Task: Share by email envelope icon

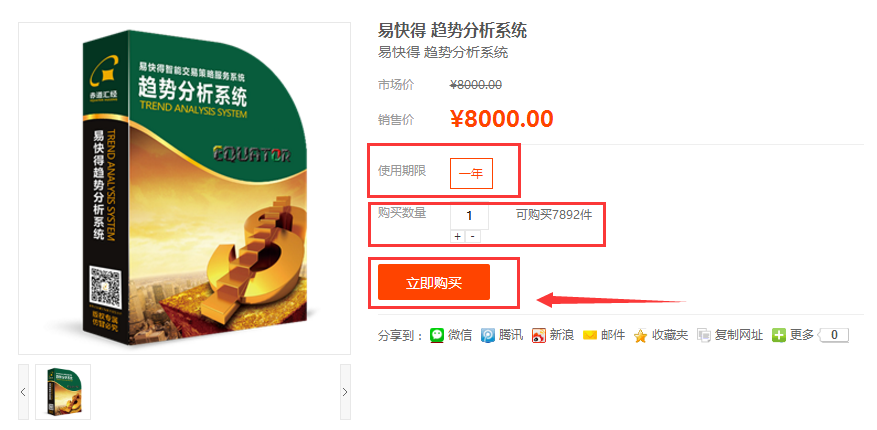Action: pyautogui.click(x=590, y=336)
